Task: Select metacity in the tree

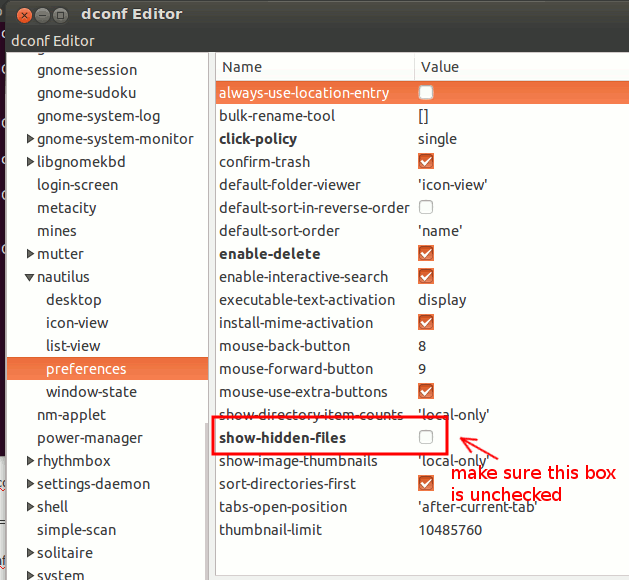Action: (67, 208)
